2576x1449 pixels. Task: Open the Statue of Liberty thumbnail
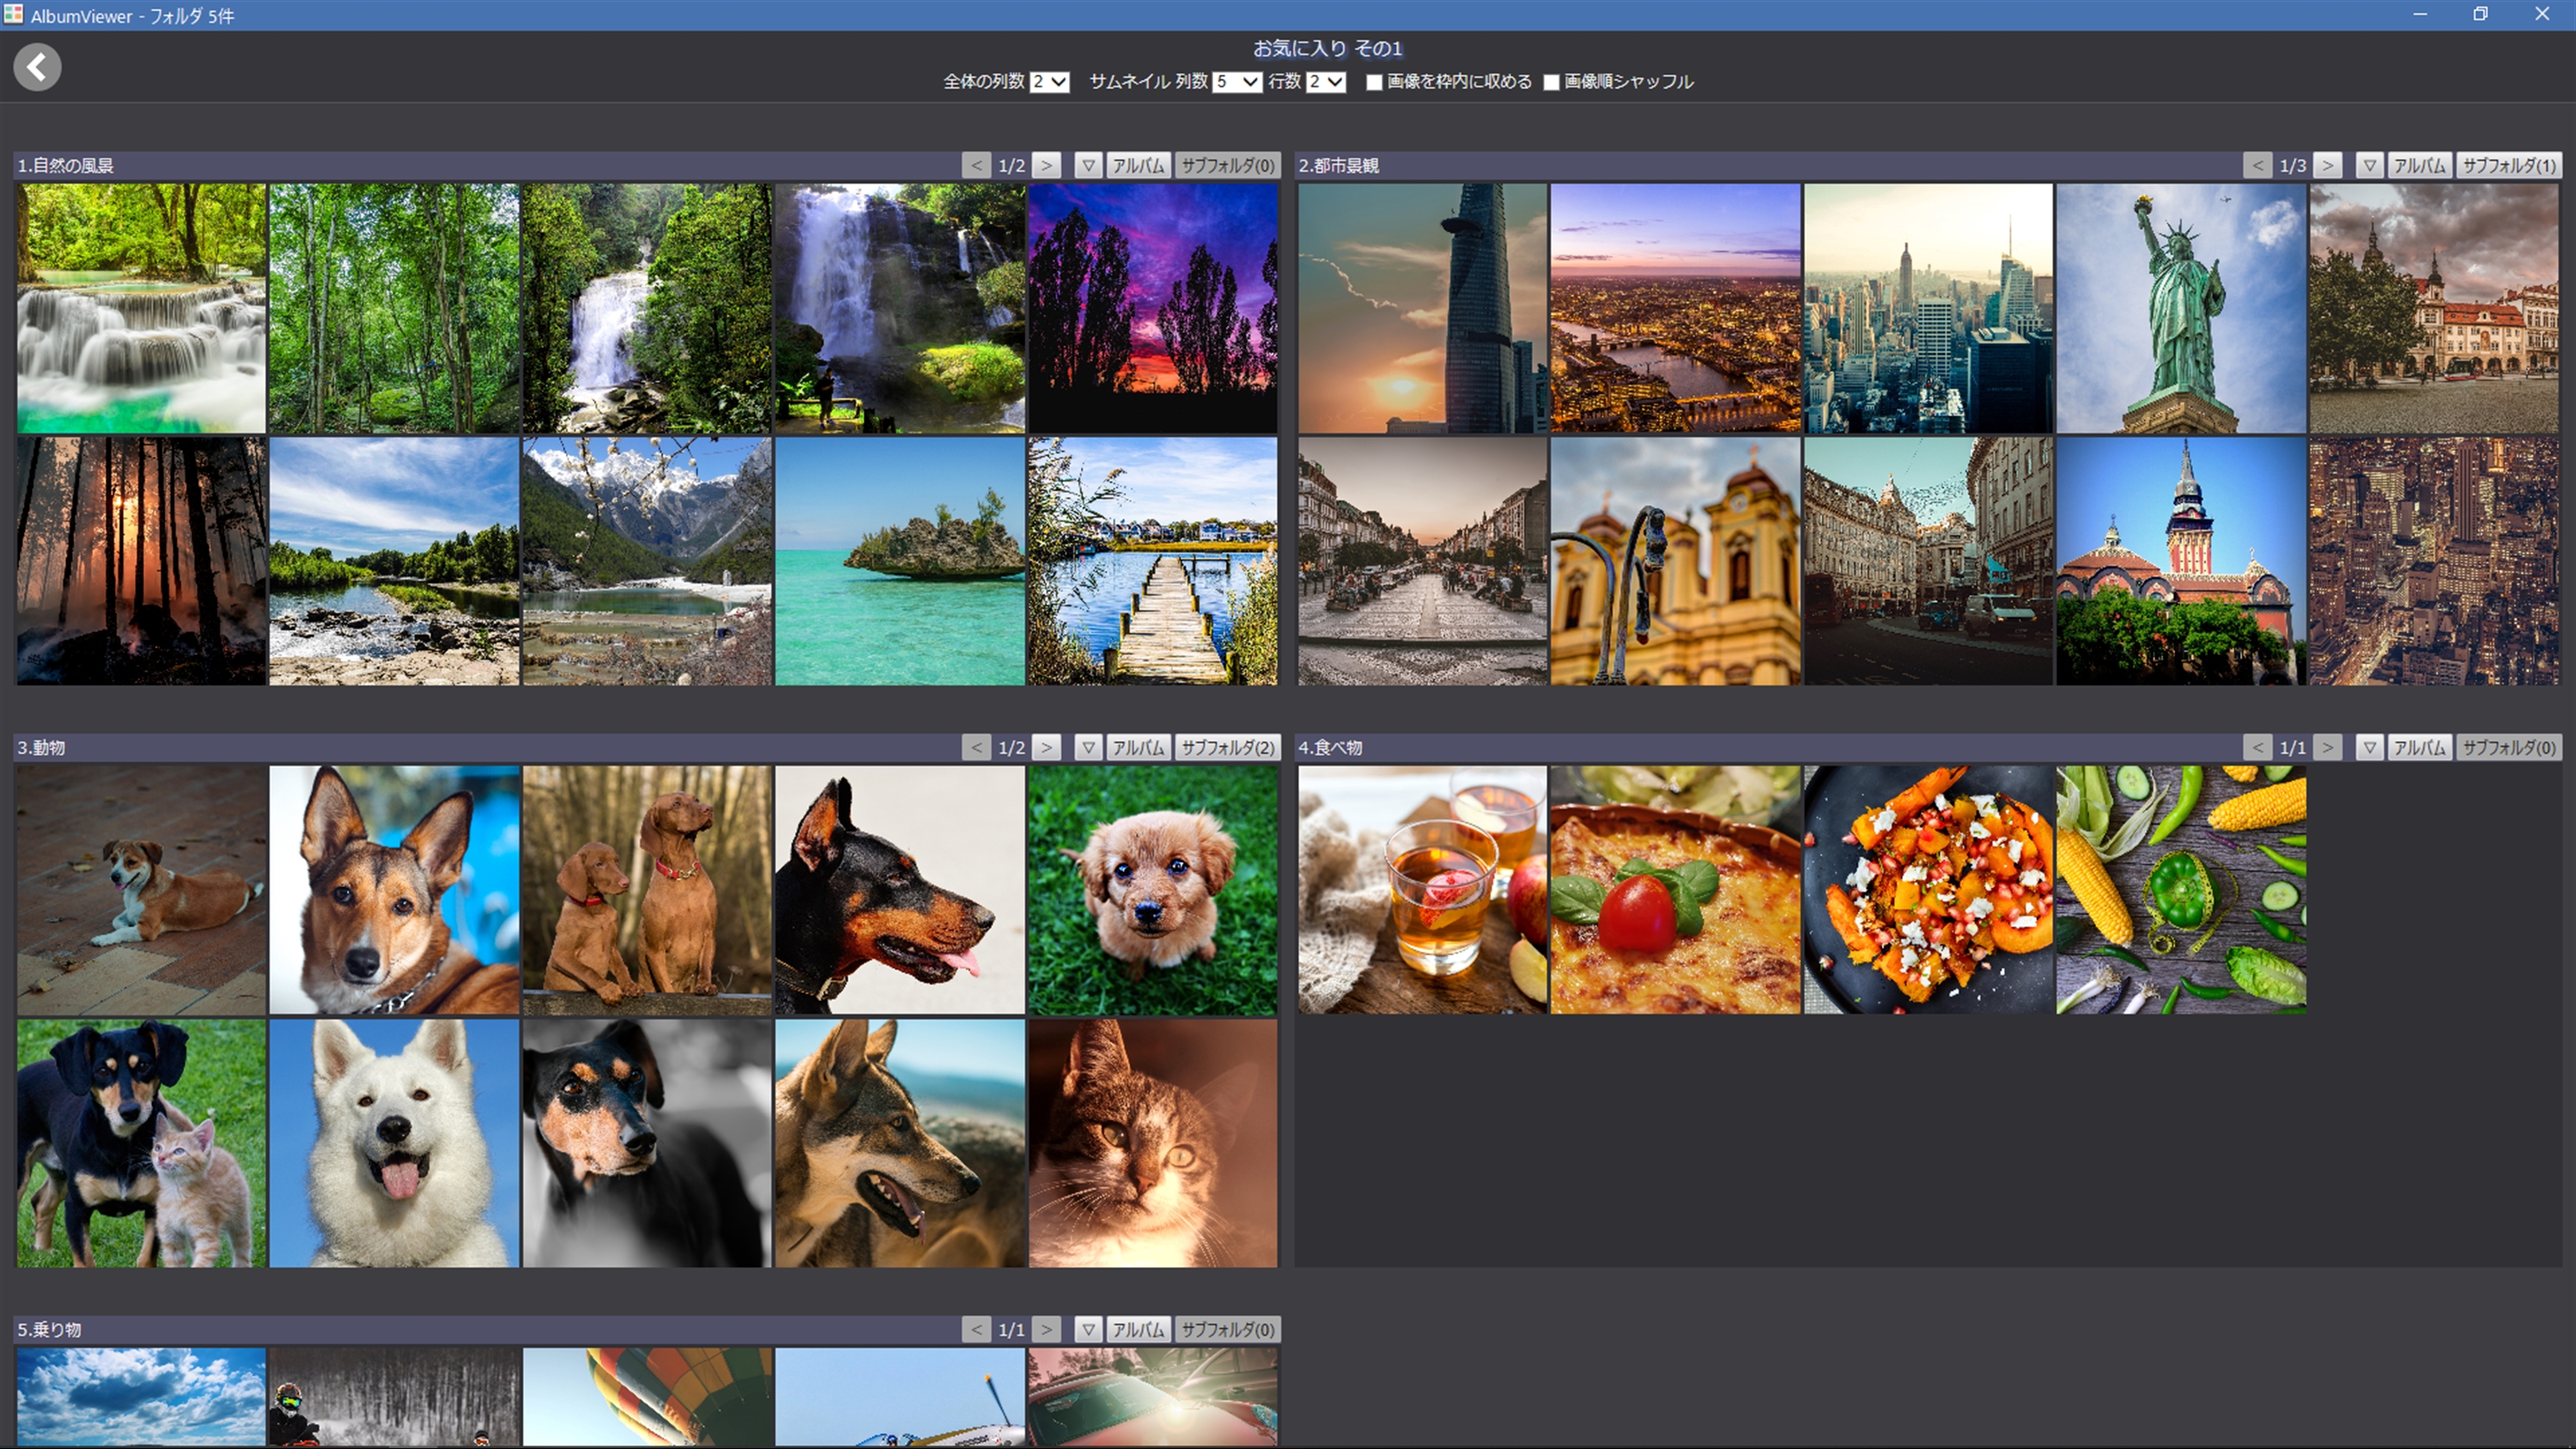pyautogui.click(x=2180, y=308)
